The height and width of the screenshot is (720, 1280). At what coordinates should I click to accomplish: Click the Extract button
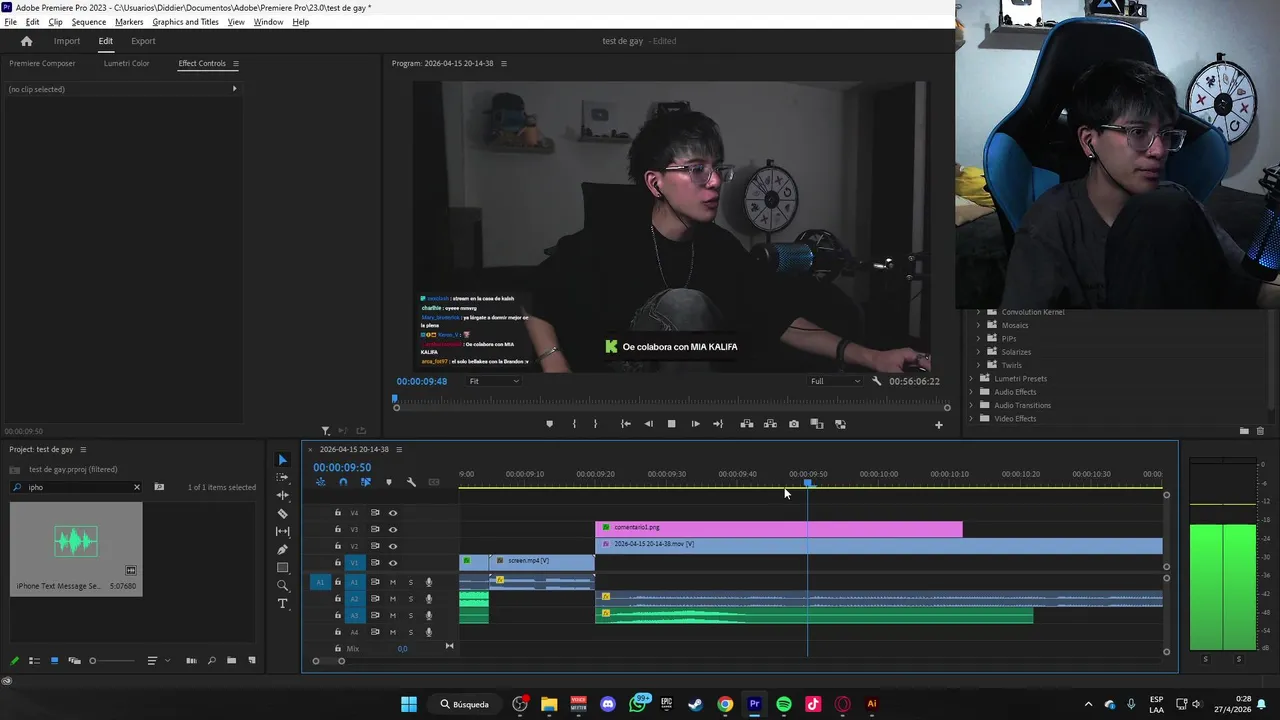pyautogui.click(x=770, y=424)
